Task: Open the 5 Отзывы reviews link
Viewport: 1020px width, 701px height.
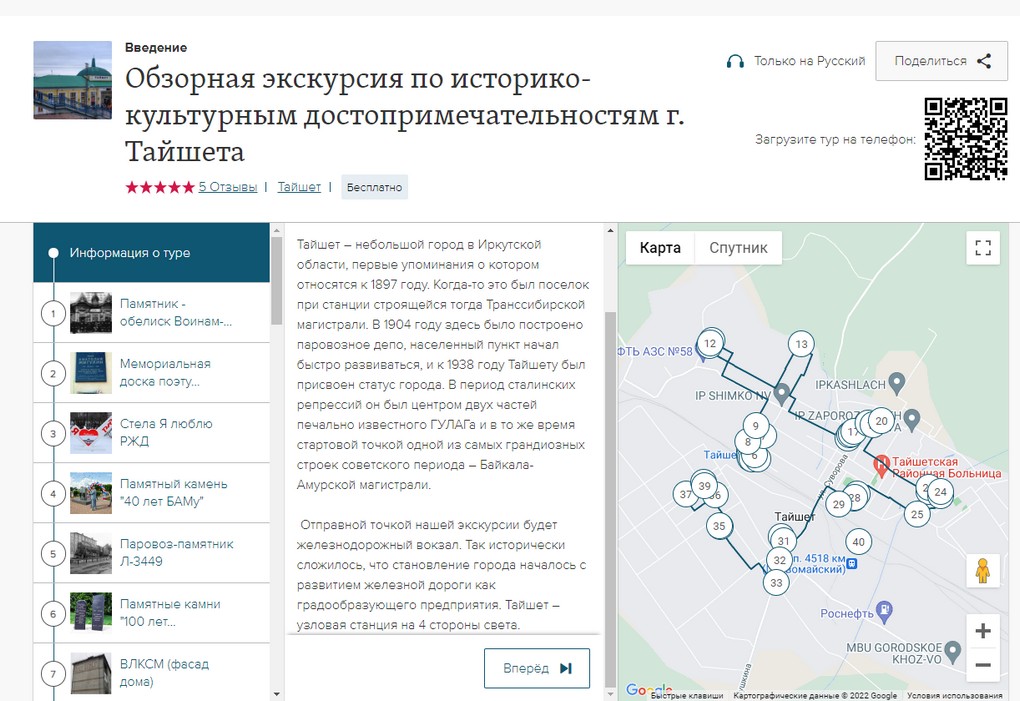Action: [227, 187]
